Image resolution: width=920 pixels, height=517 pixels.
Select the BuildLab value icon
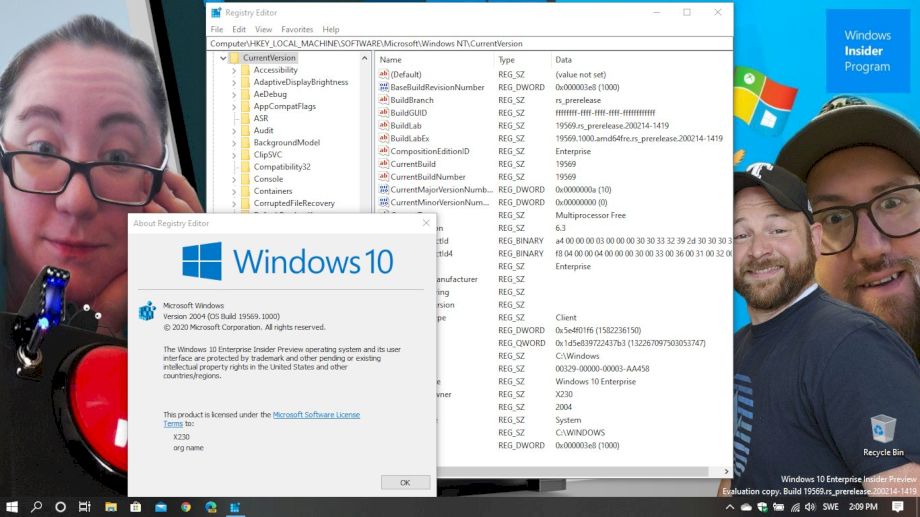[384, 126]
